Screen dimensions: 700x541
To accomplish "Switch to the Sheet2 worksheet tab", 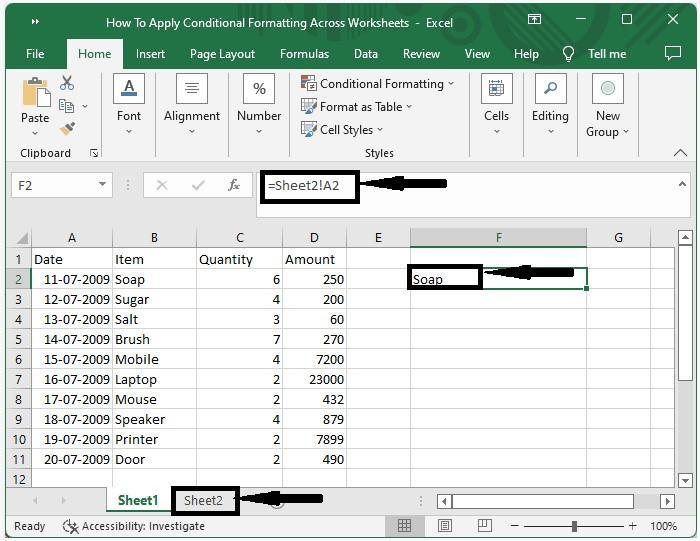I will pyautogui.click(x=203, y=500).
